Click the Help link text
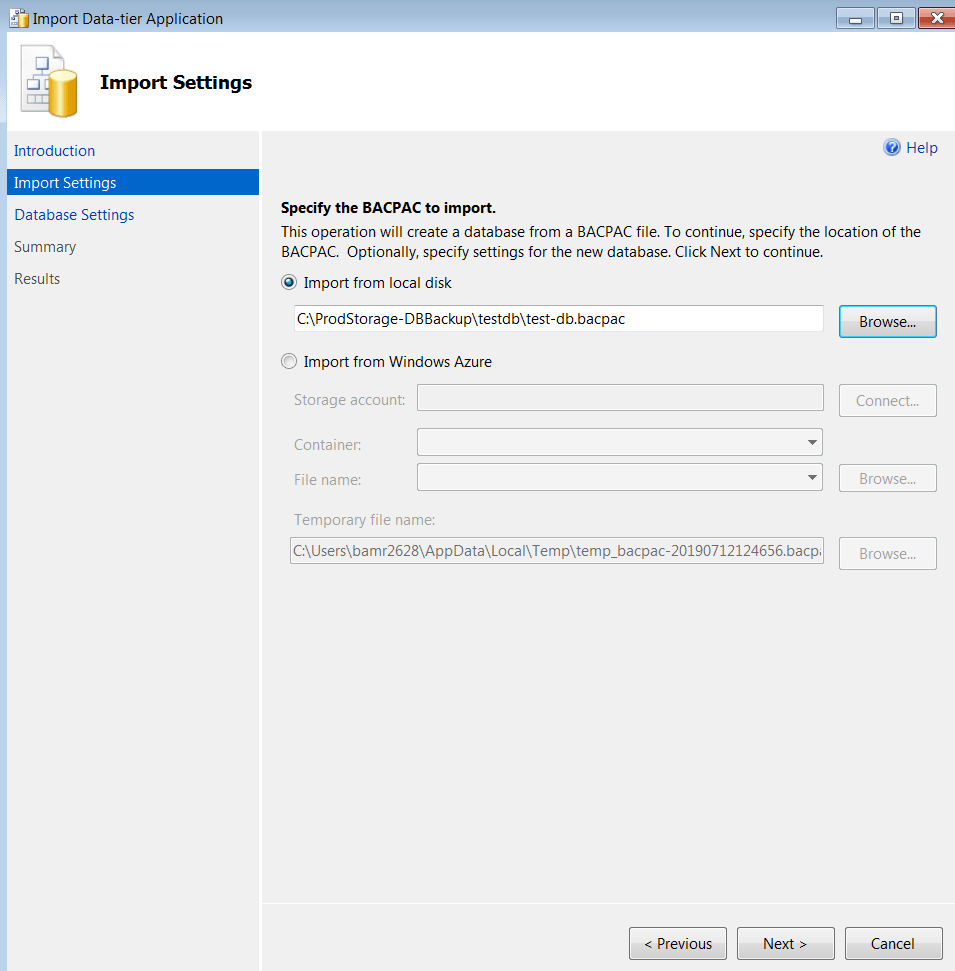 click(x=921, y=148)
